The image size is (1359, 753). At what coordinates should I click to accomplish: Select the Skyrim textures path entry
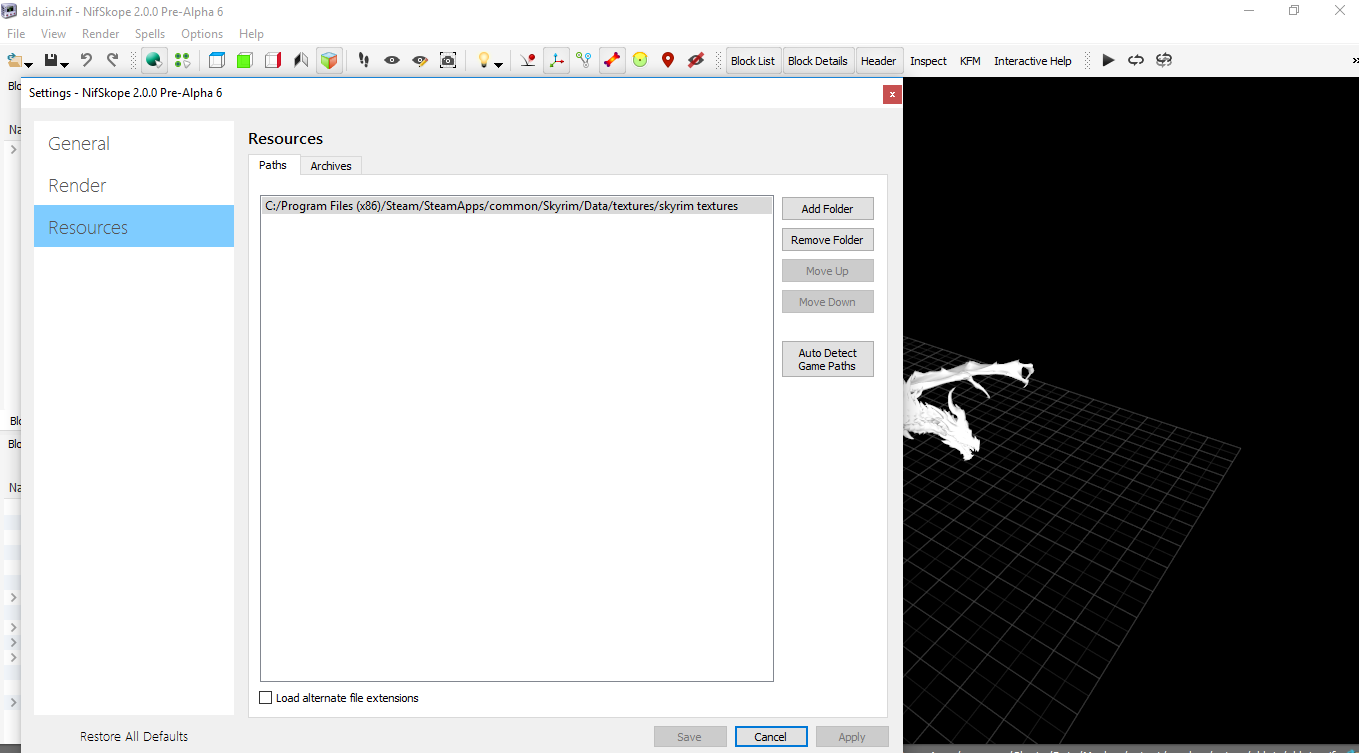pos(501,206)
